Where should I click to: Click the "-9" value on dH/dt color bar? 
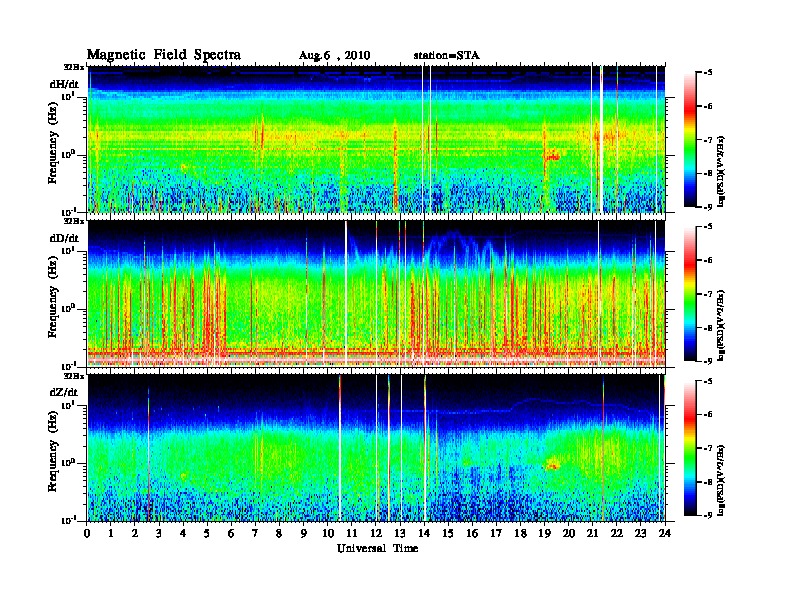coord(708,207)
